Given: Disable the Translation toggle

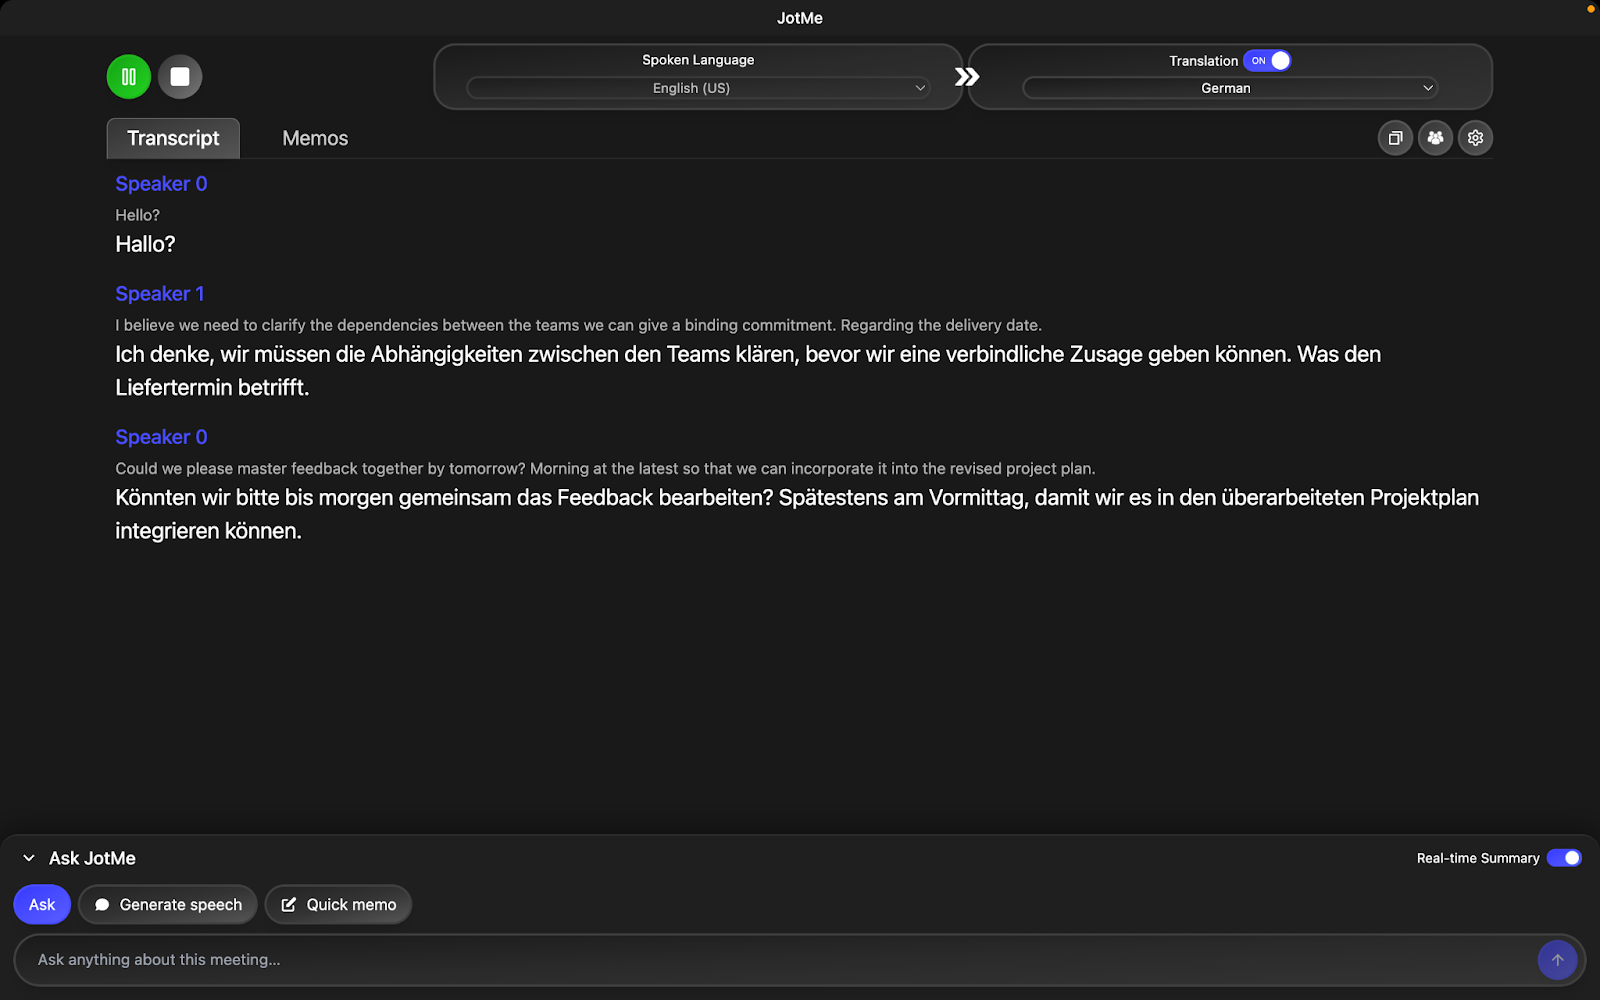Looking at the screenshot, I should (x=1268, y=60).
